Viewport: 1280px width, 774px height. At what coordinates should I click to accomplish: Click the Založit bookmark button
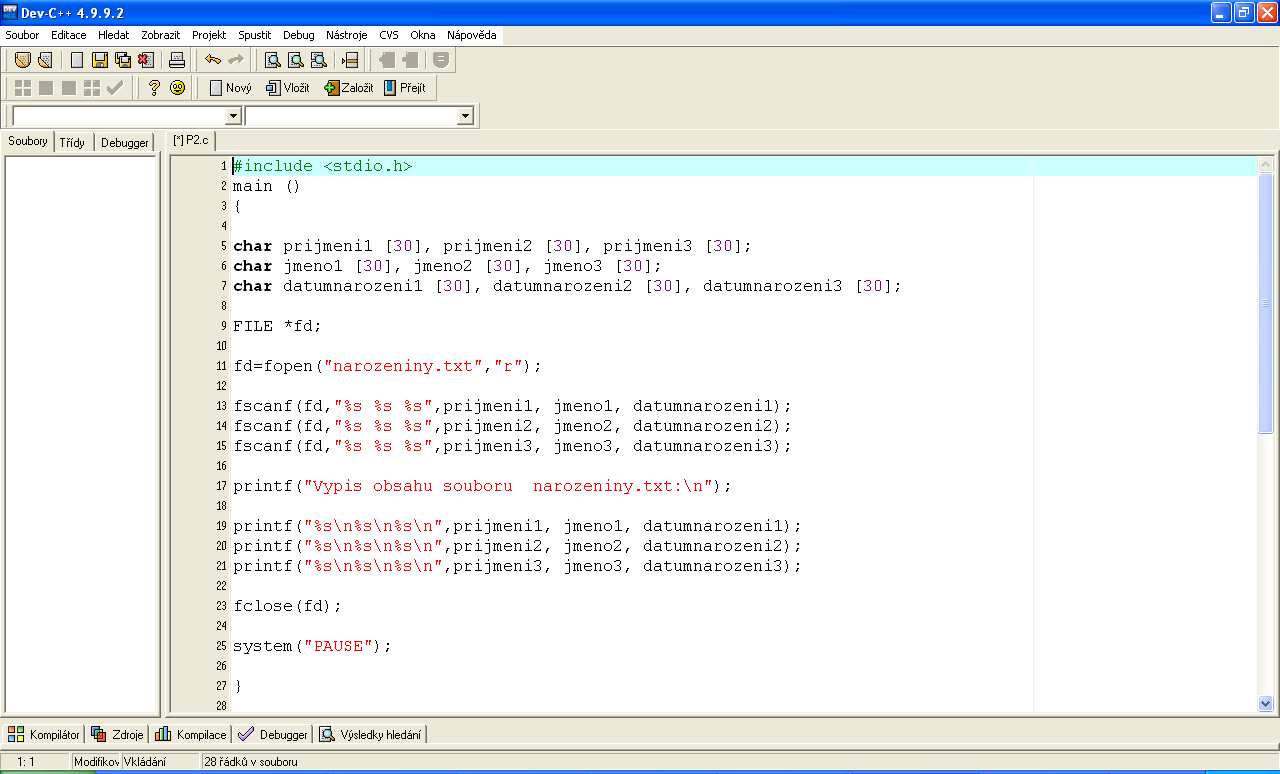coord(348,88)
